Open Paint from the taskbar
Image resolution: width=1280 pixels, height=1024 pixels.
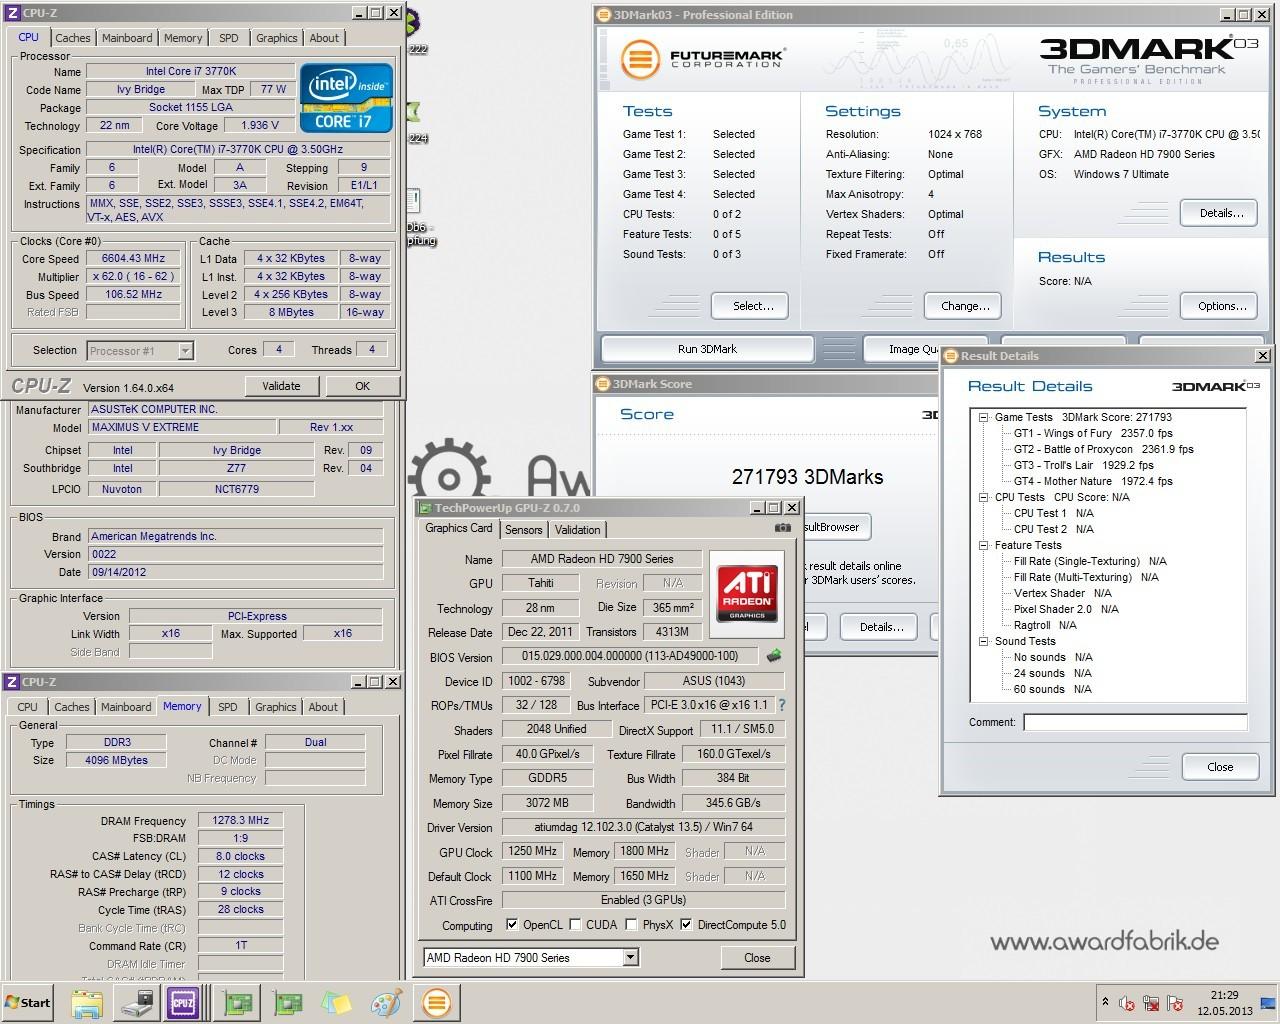[x=386, y=1002]
